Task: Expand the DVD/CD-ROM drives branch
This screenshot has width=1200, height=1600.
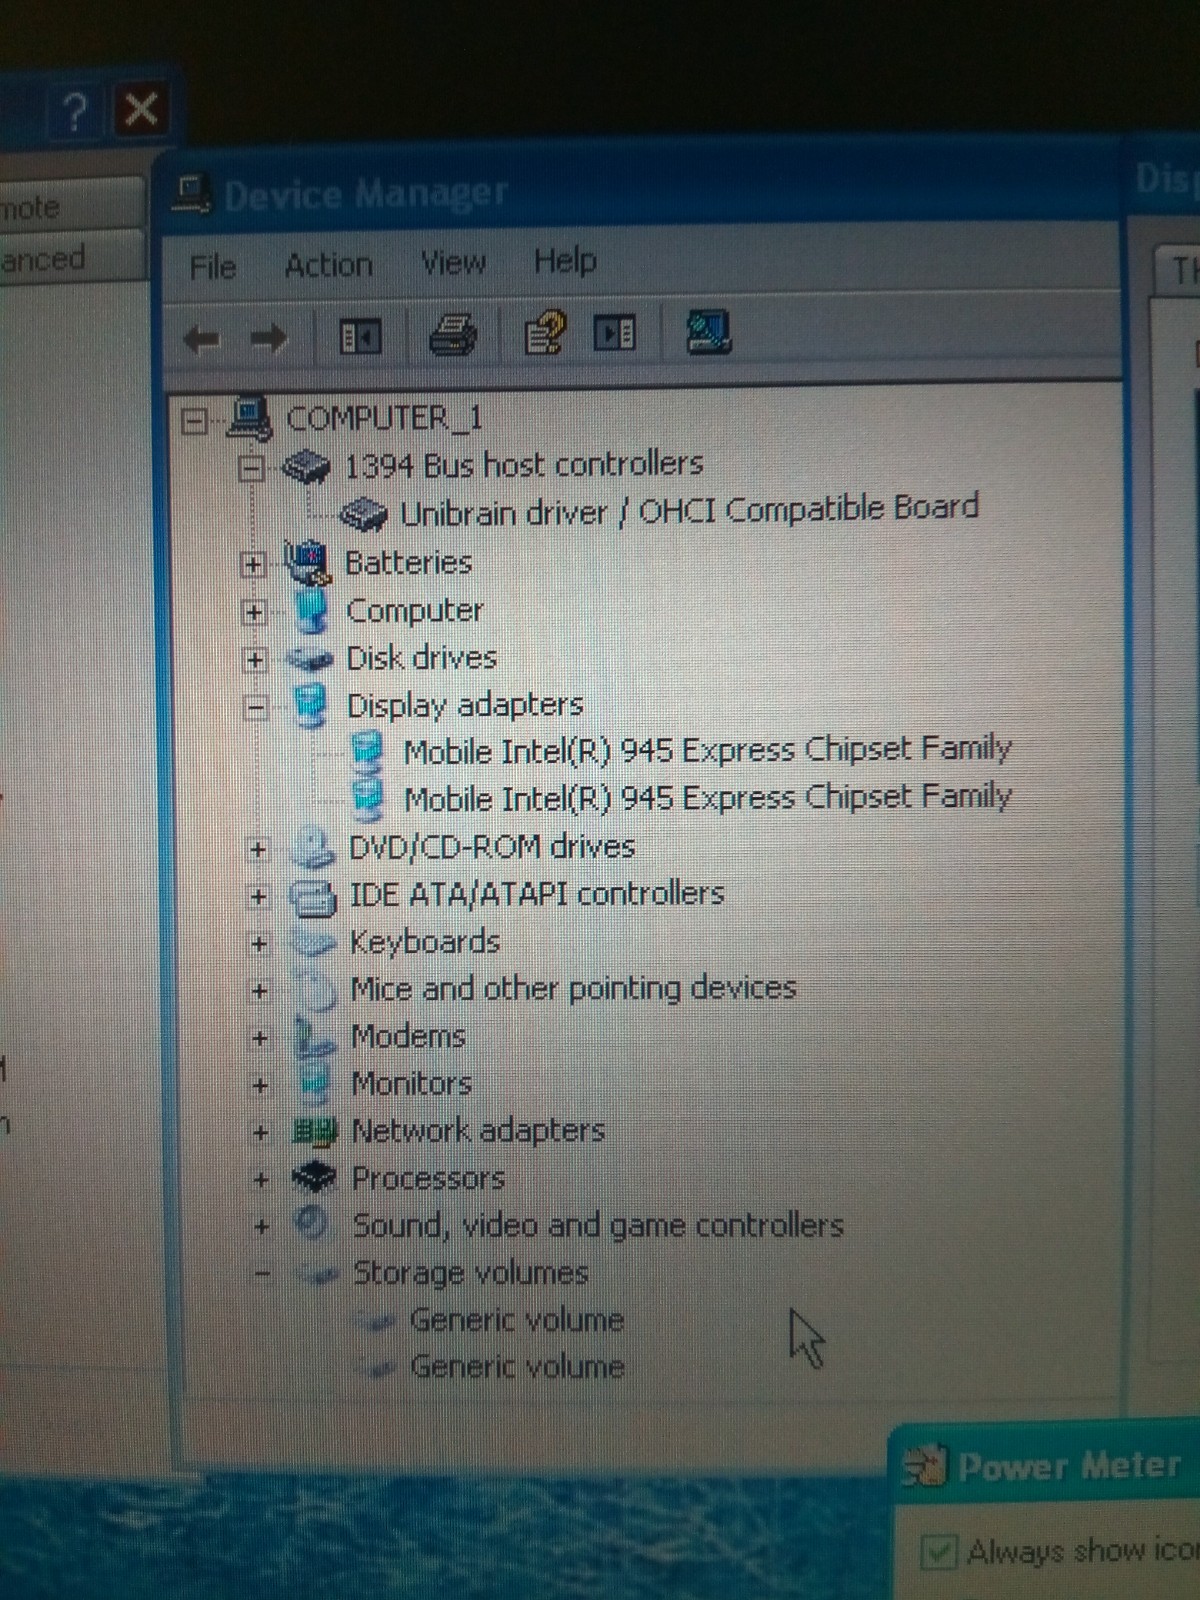Action: tap(258, 850)
